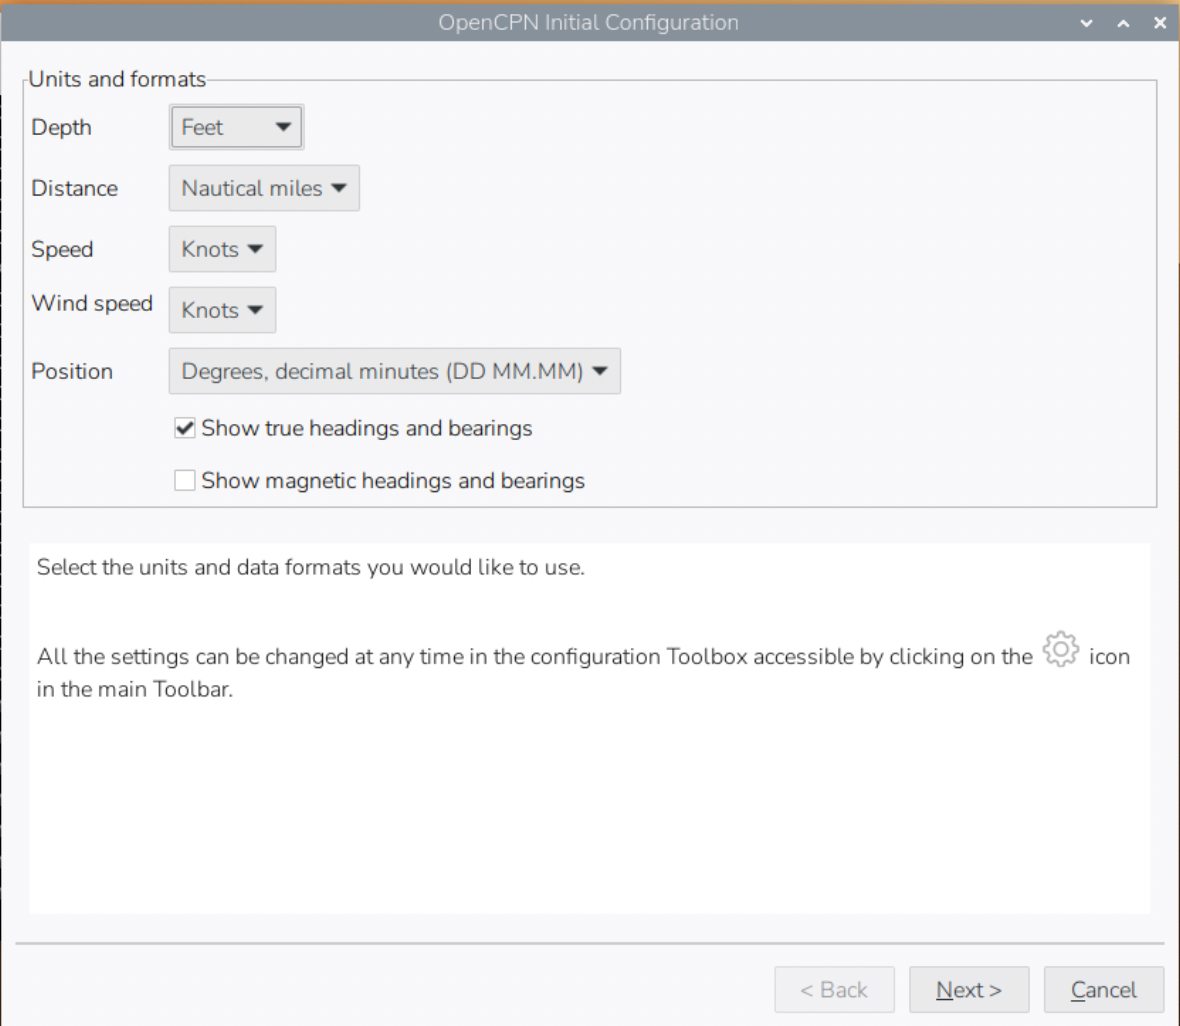Expand the Wind speed units dropdown
This screenshot has width=1180, height=1026.
(x=222, y=310)
